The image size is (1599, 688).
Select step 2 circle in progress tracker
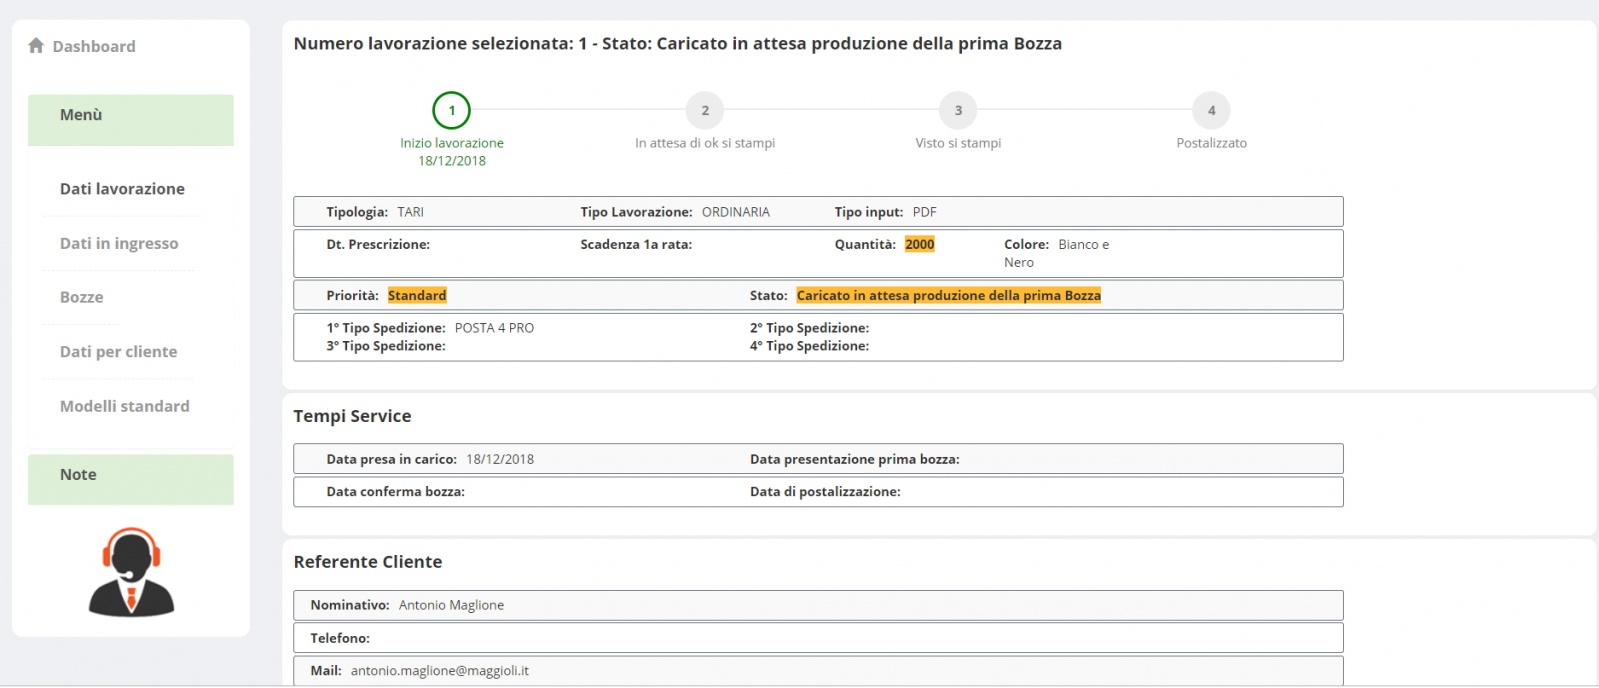pyautogui.click(x=705, y=111)
